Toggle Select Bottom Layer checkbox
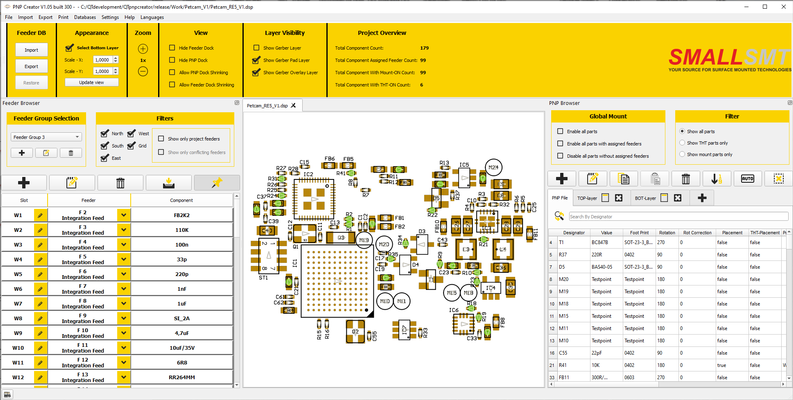Screen dimensions: 793x400 (70, 47)
